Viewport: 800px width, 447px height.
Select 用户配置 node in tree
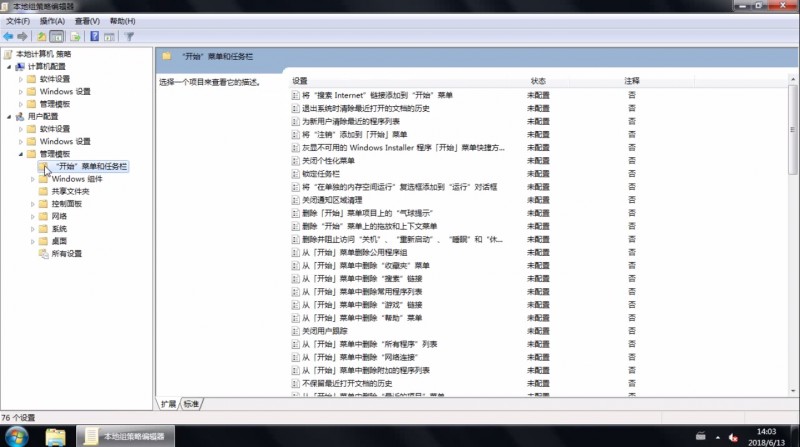point(43,116)
